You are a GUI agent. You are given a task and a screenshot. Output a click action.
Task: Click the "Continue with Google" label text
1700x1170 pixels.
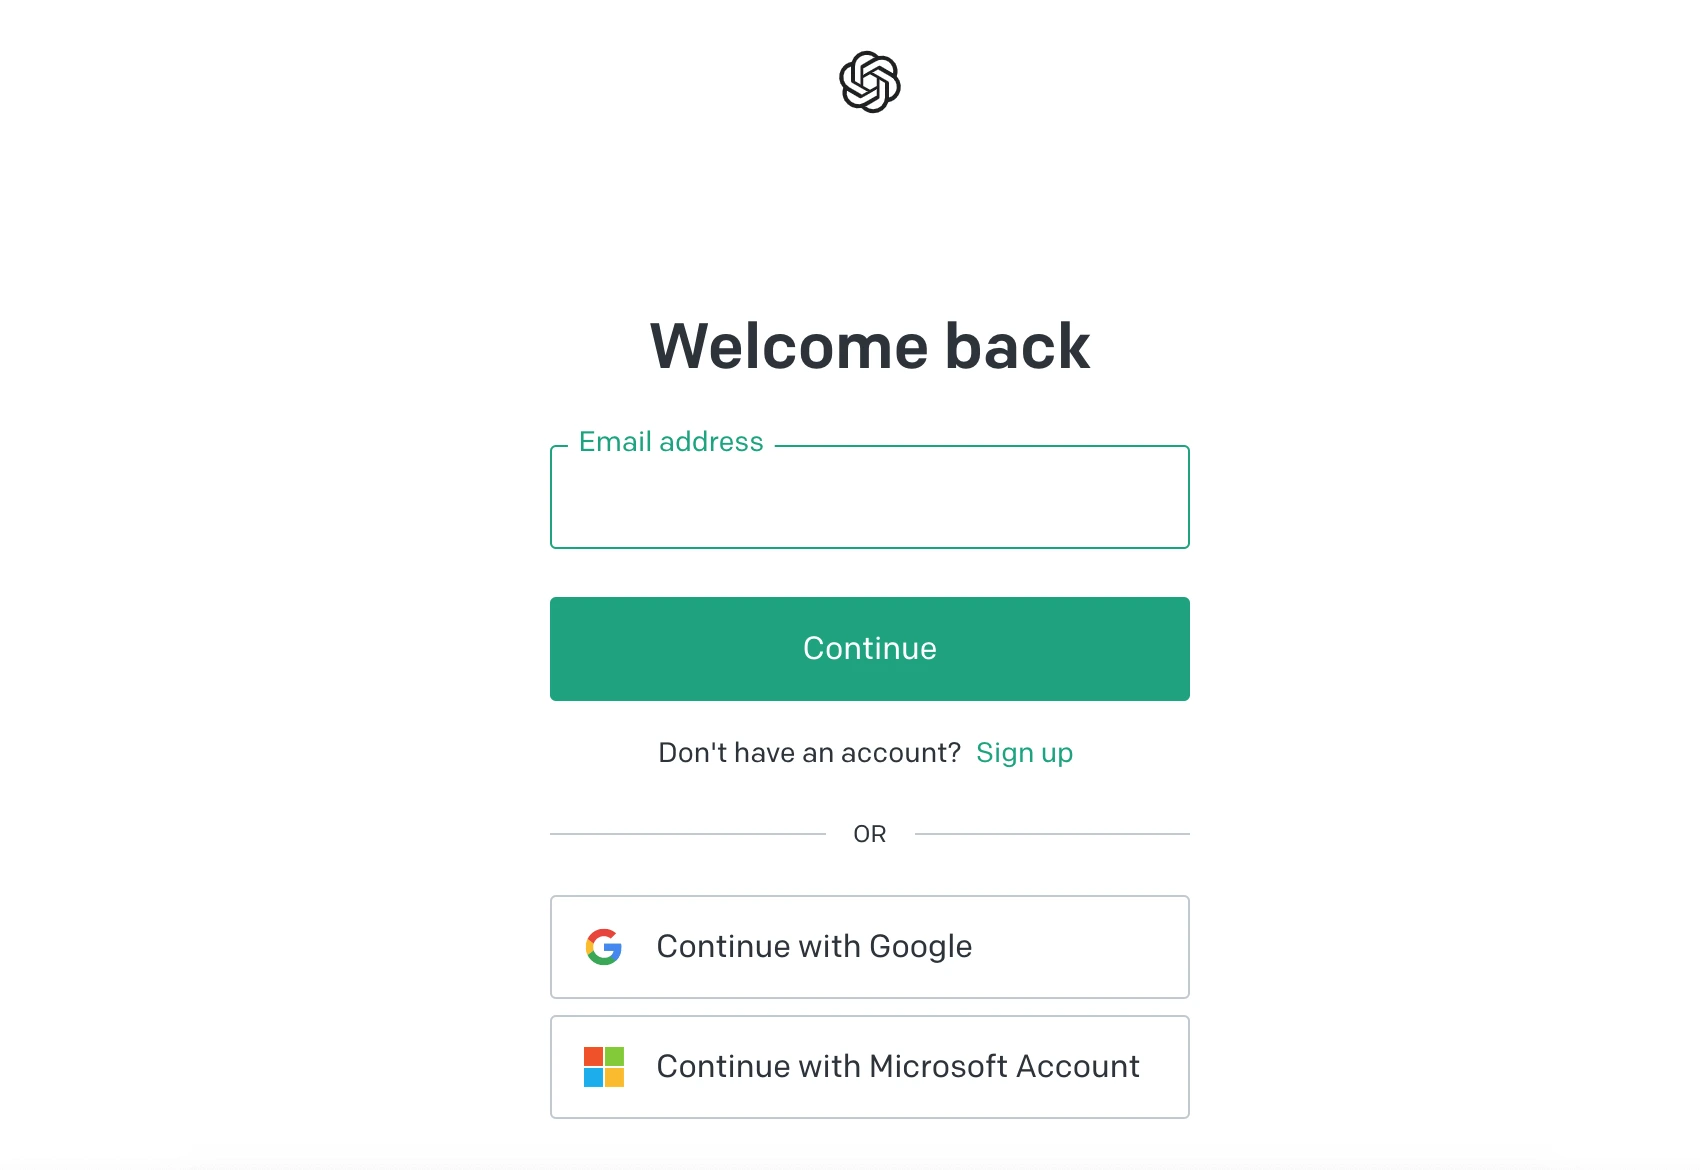[x=814, y=947]
